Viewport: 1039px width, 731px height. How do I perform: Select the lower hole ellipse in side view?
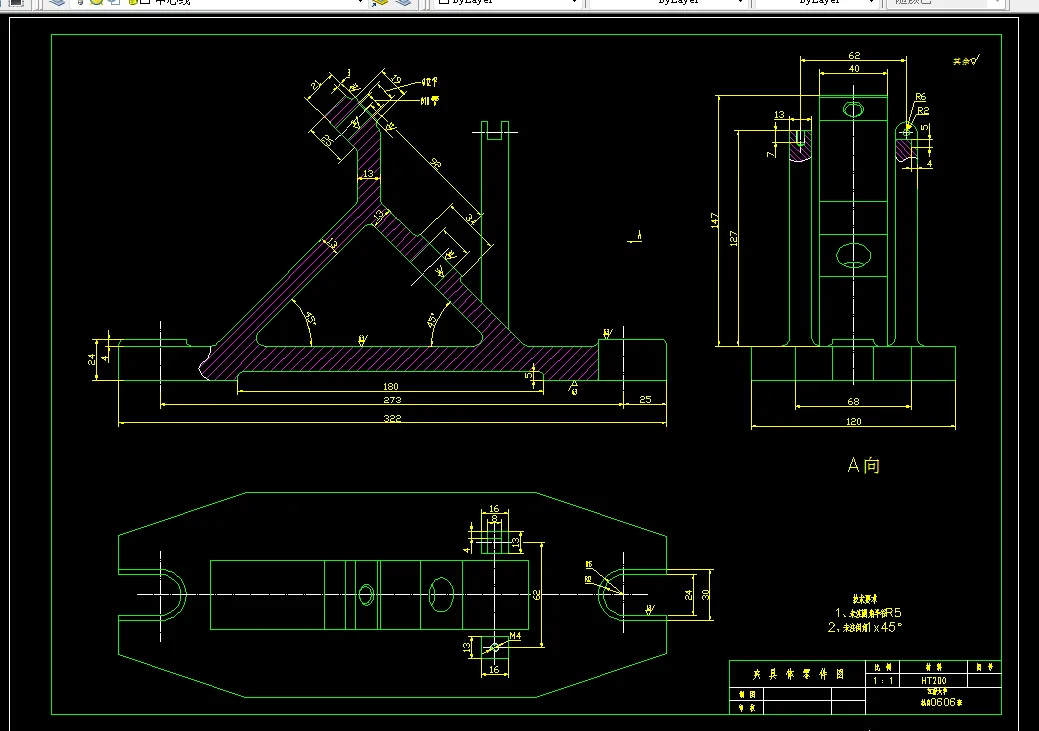click(853, 255)
